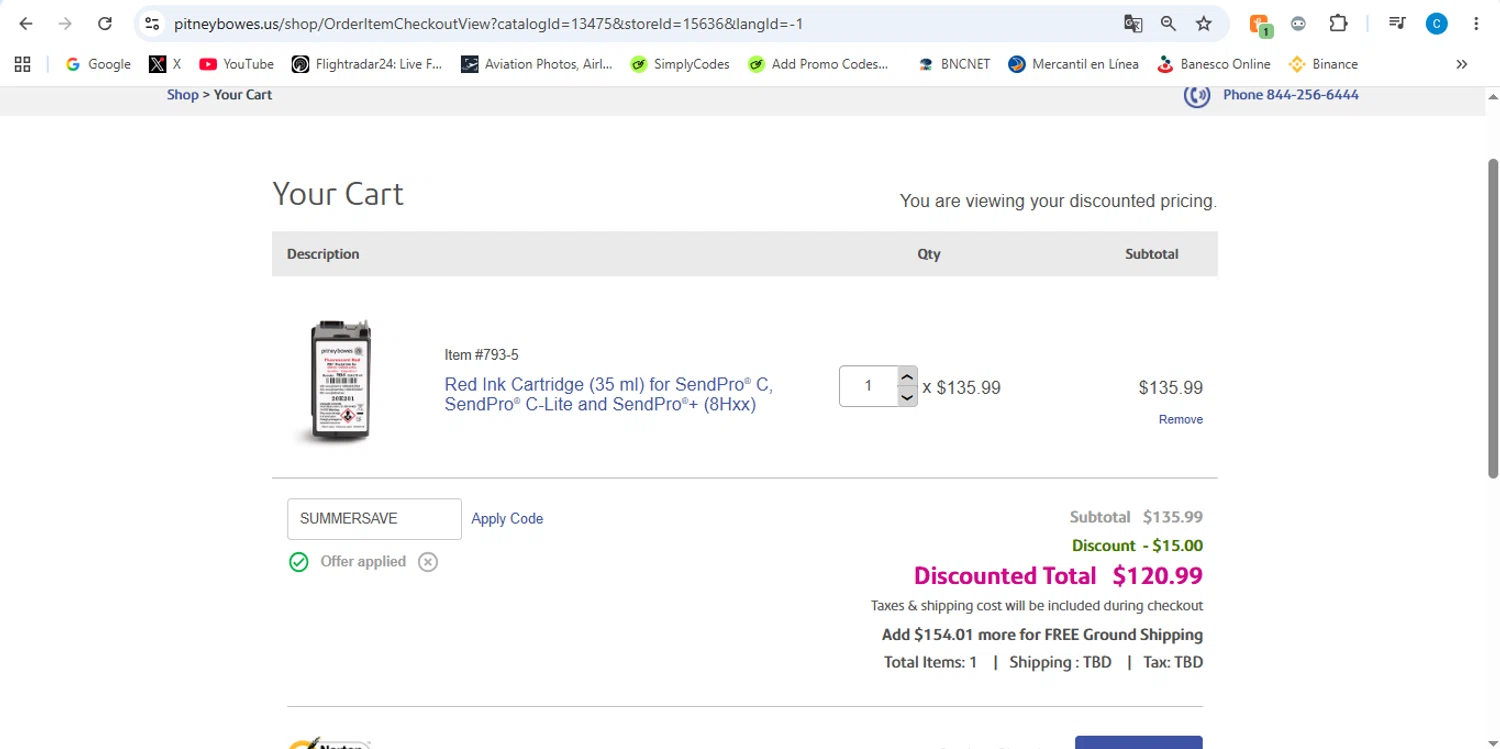
Task: Open the apps grid in bookmarks bar
Action: coord(23,64)
